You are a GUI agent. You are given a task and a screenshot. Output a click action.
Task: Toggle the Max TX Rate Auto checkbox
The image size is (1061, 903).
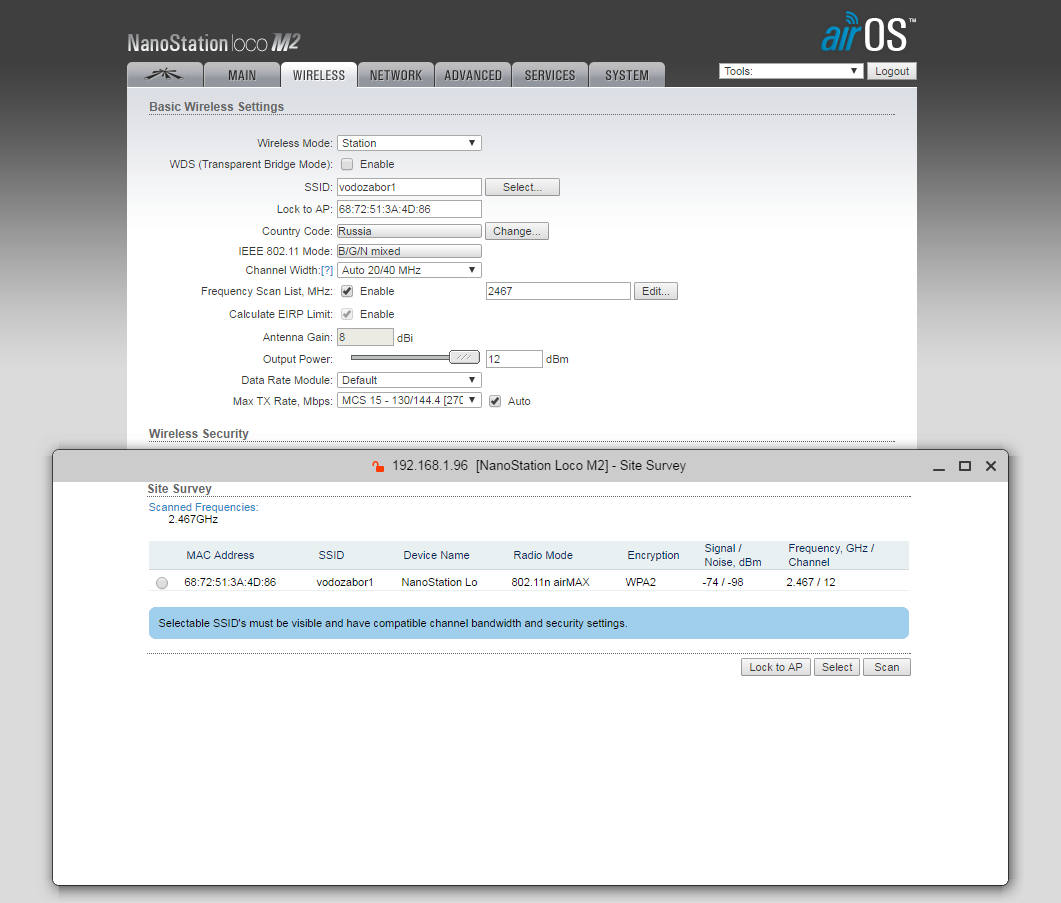[x=495, y=401]
